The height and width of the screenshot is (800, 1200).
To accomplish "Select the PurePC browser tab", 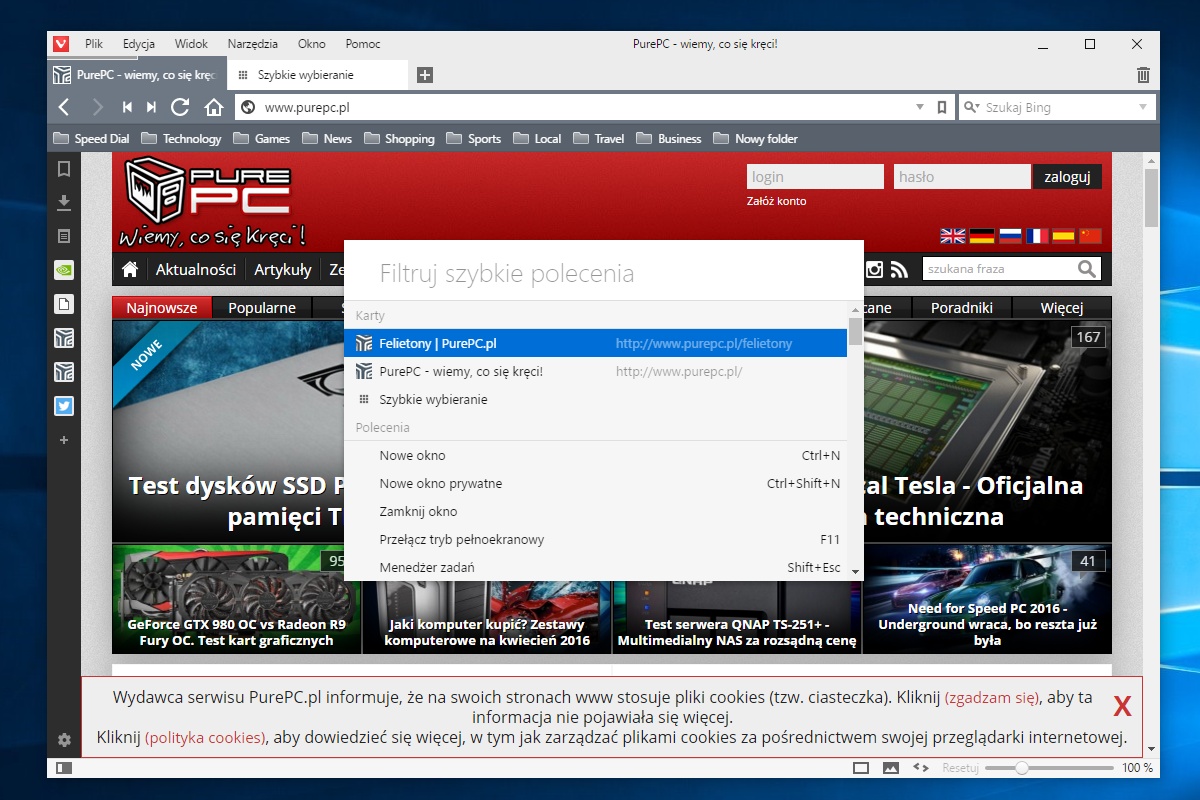I will coord(137,75).
